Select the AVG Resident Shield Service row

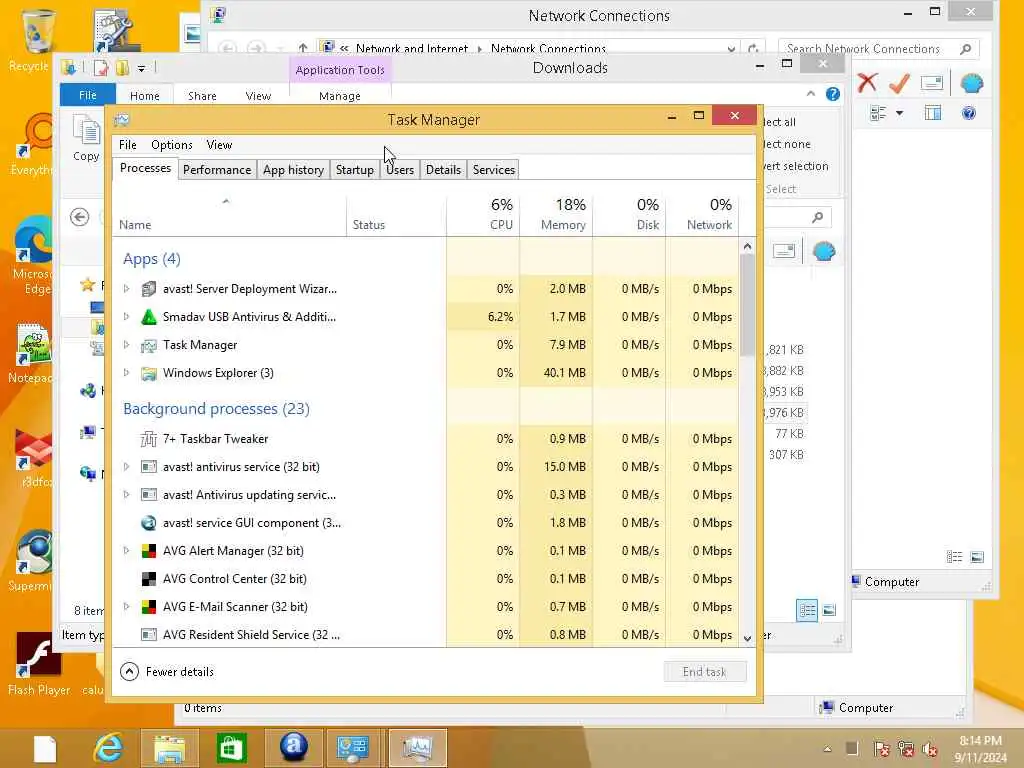click(426, 635)
